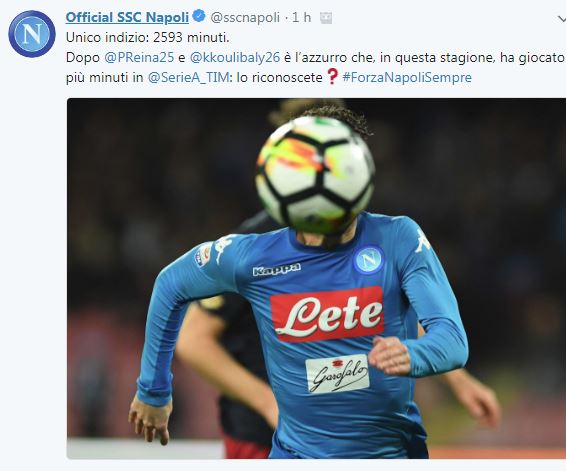Click the SSC Napoli profile avatar

32,34
